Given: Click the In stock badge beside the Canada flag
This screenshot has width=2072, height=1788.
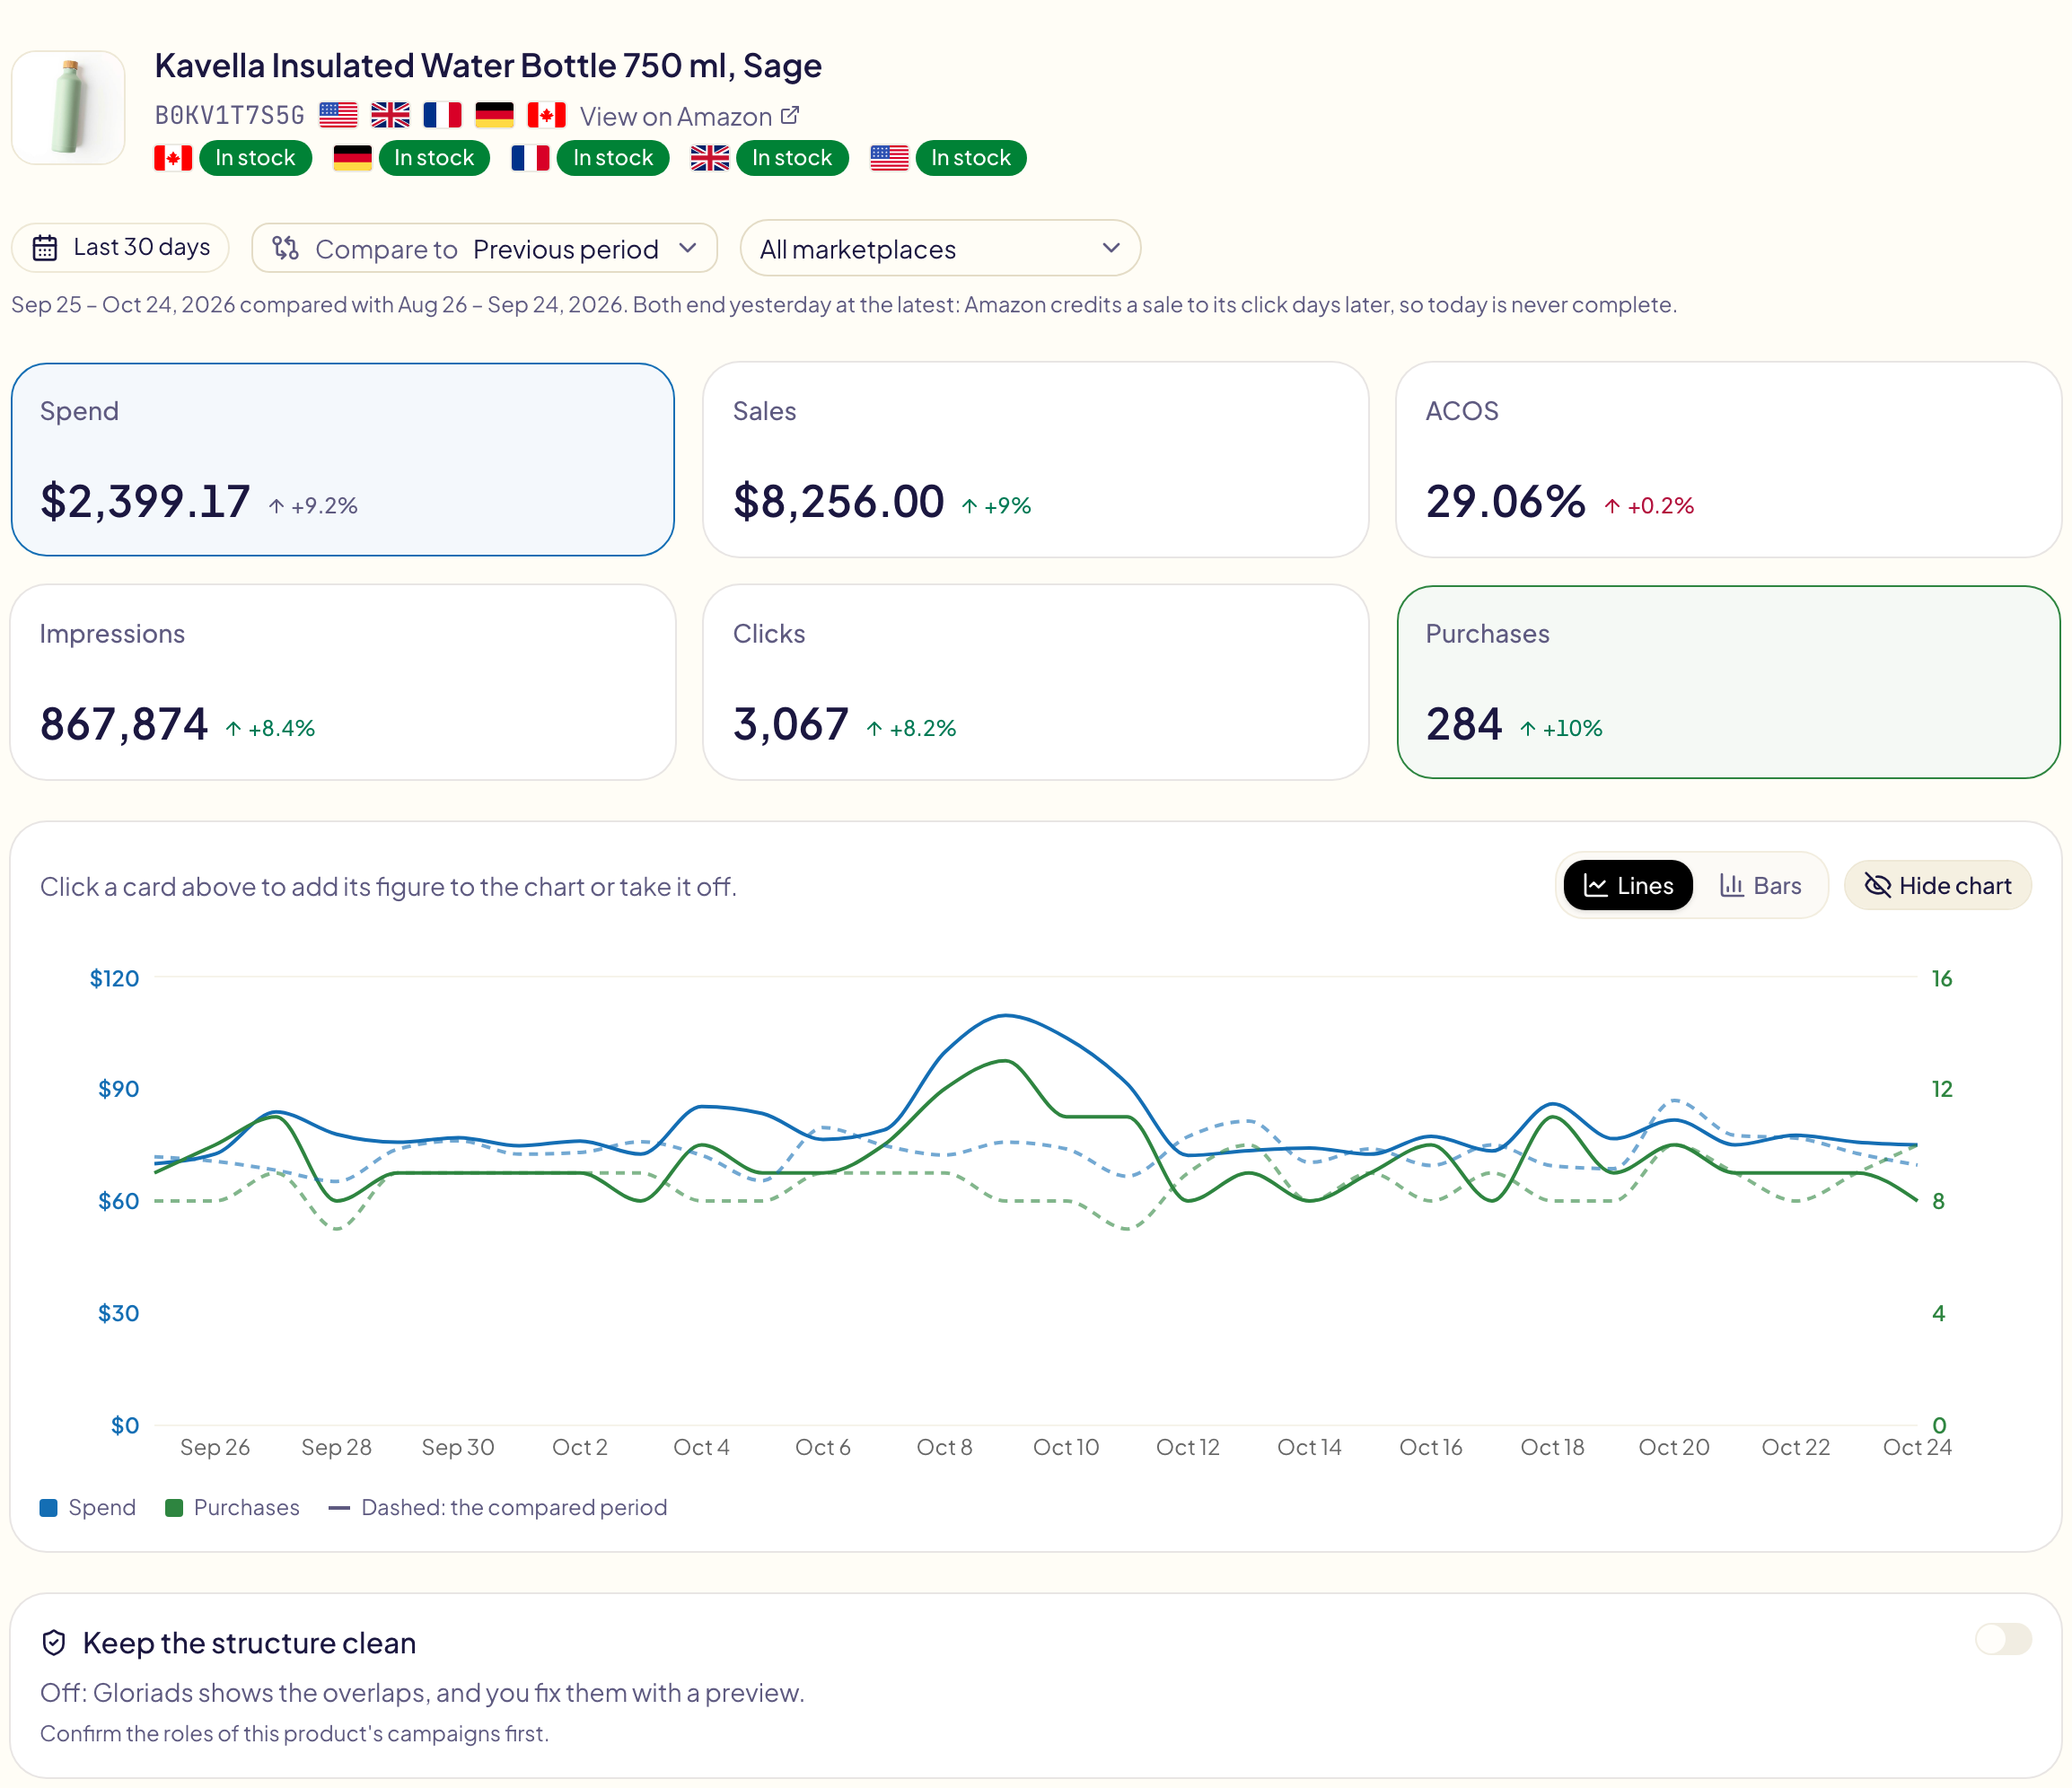Looking at the screenshot, I should click(x=255, y=158).
